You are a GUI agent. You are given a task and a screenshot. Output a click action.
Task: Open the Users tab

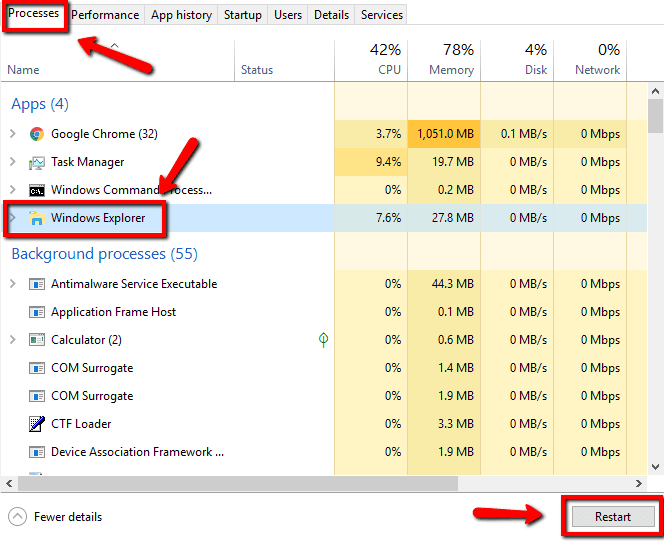(x=288, y=15)
